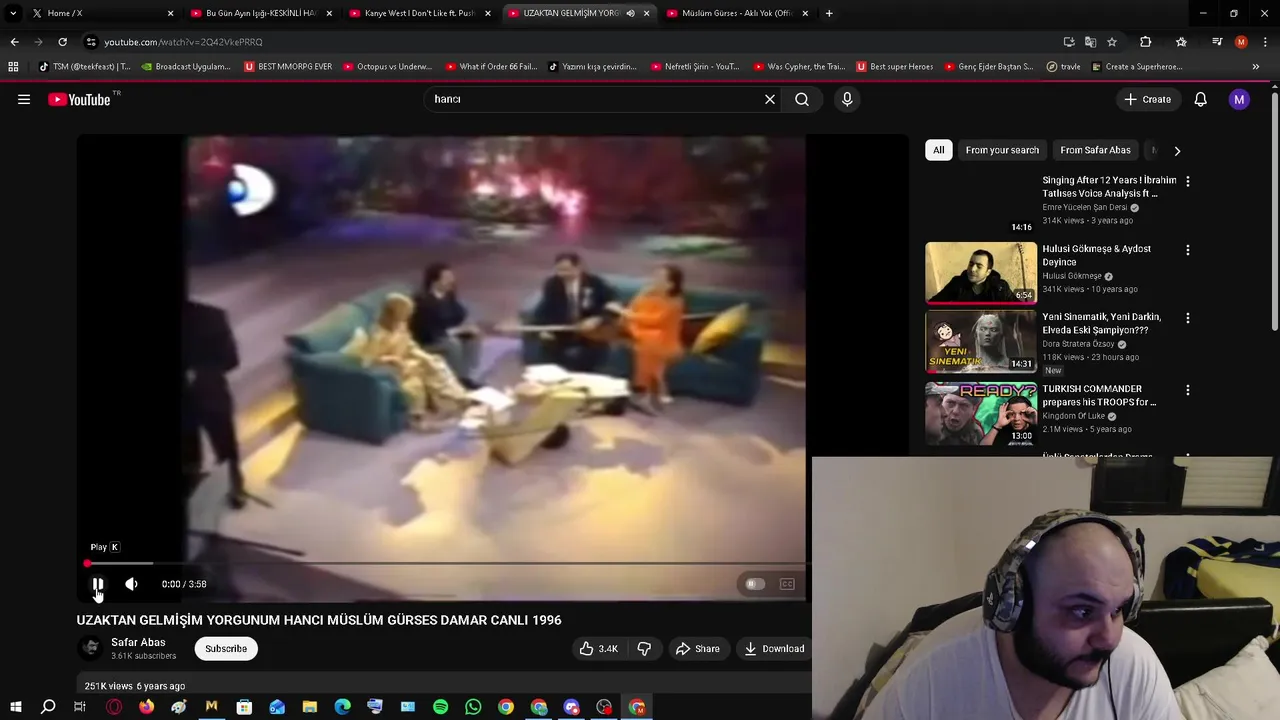
Task: Open a new browser tab
Action: coord(829,13)
